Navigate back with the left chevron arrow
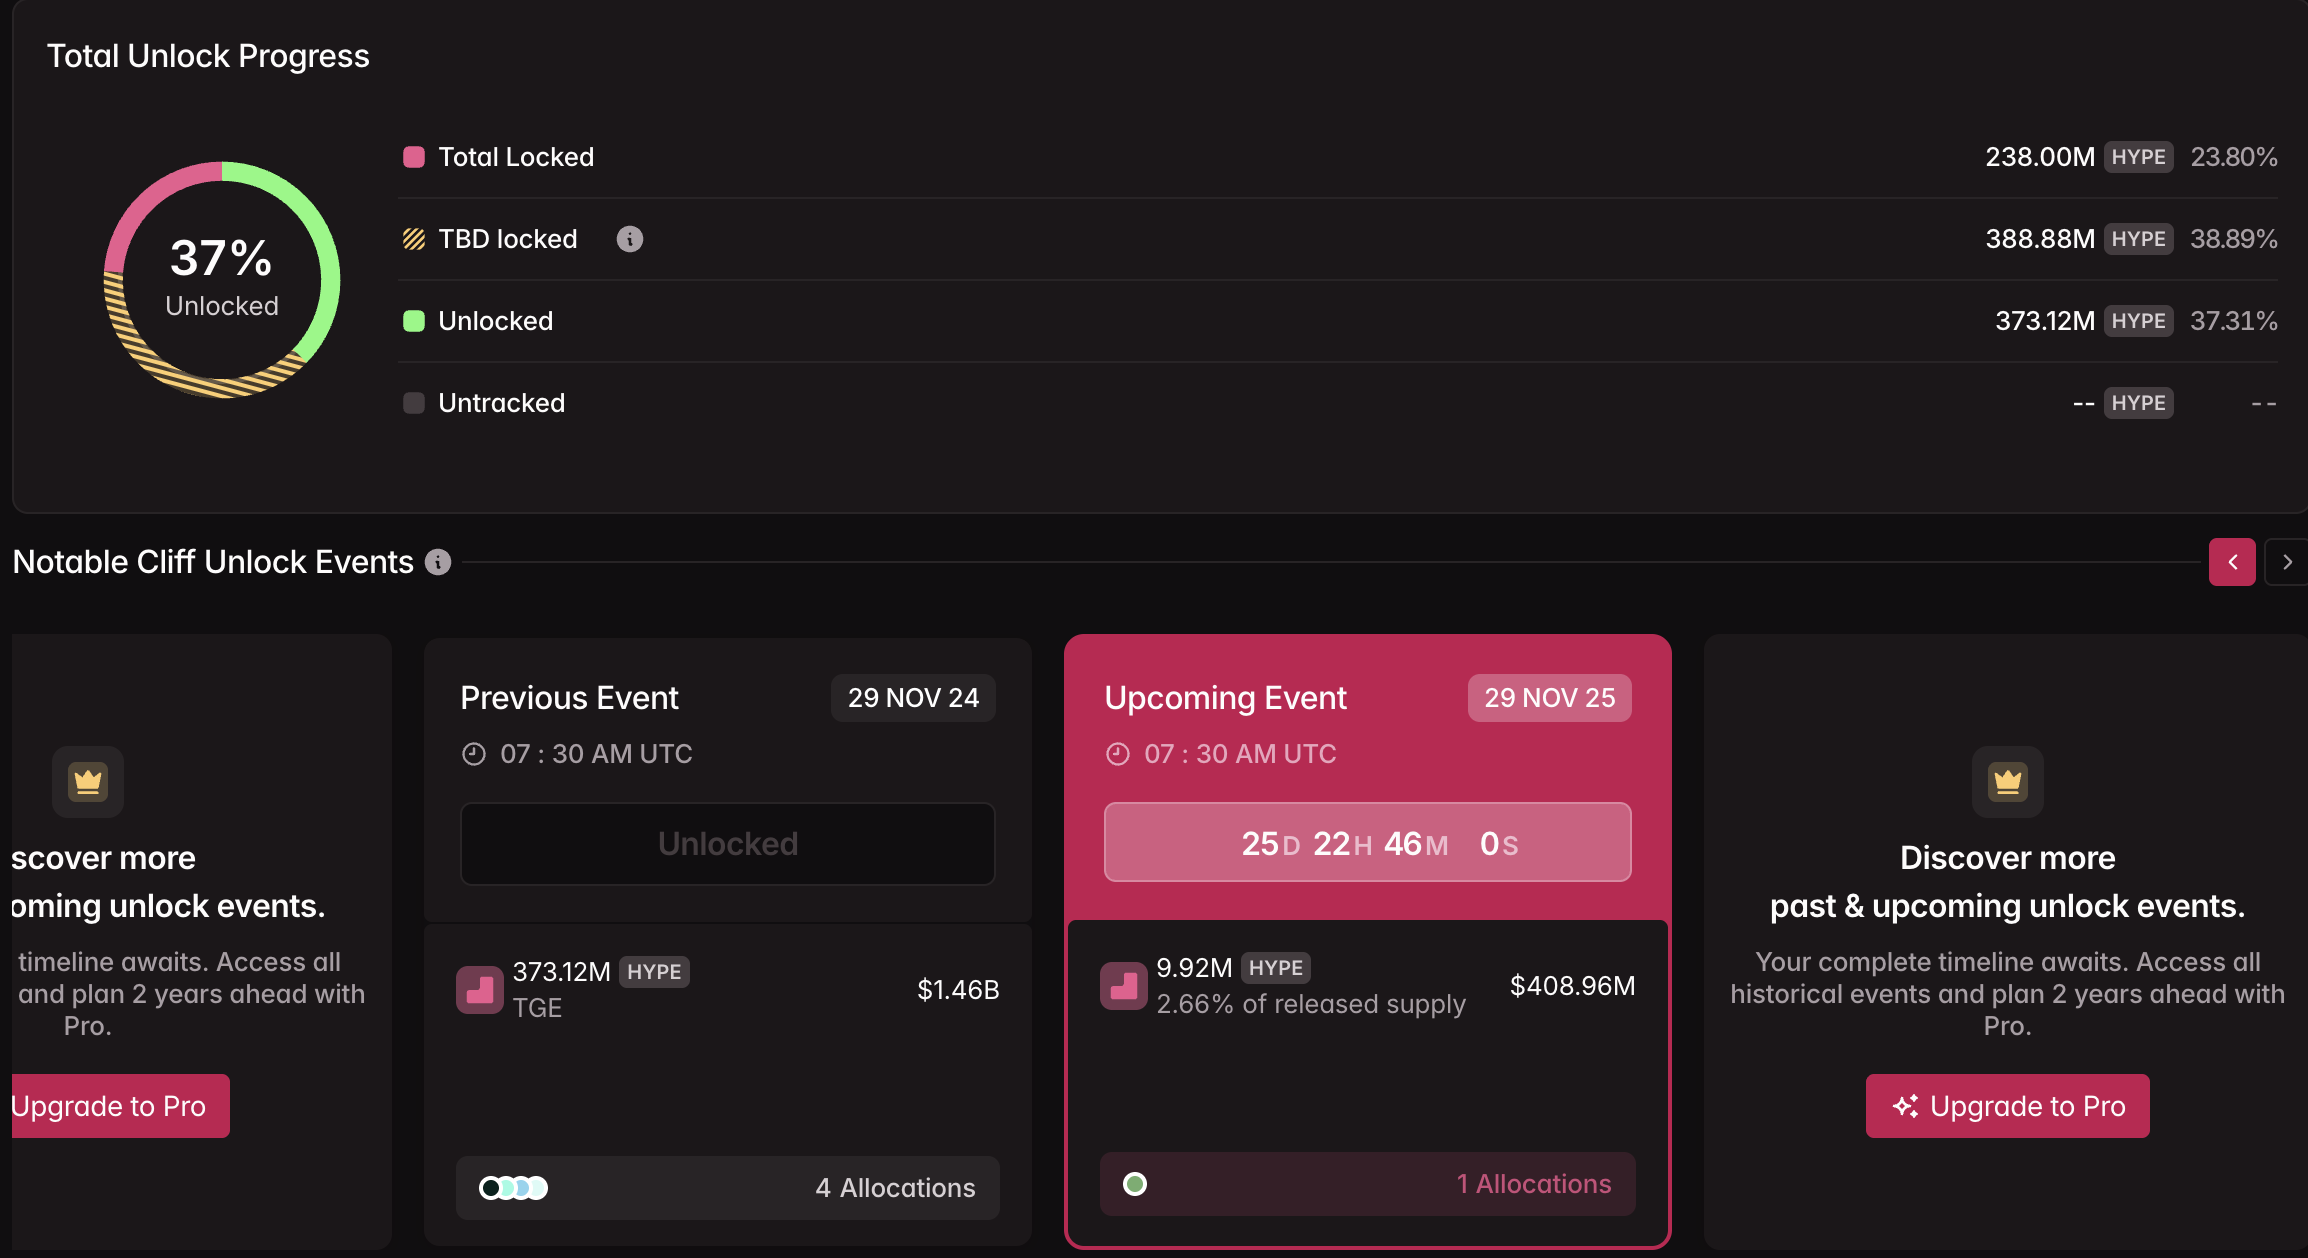Viewport: 2308px width, 1258px height. tap(2232, 561)
